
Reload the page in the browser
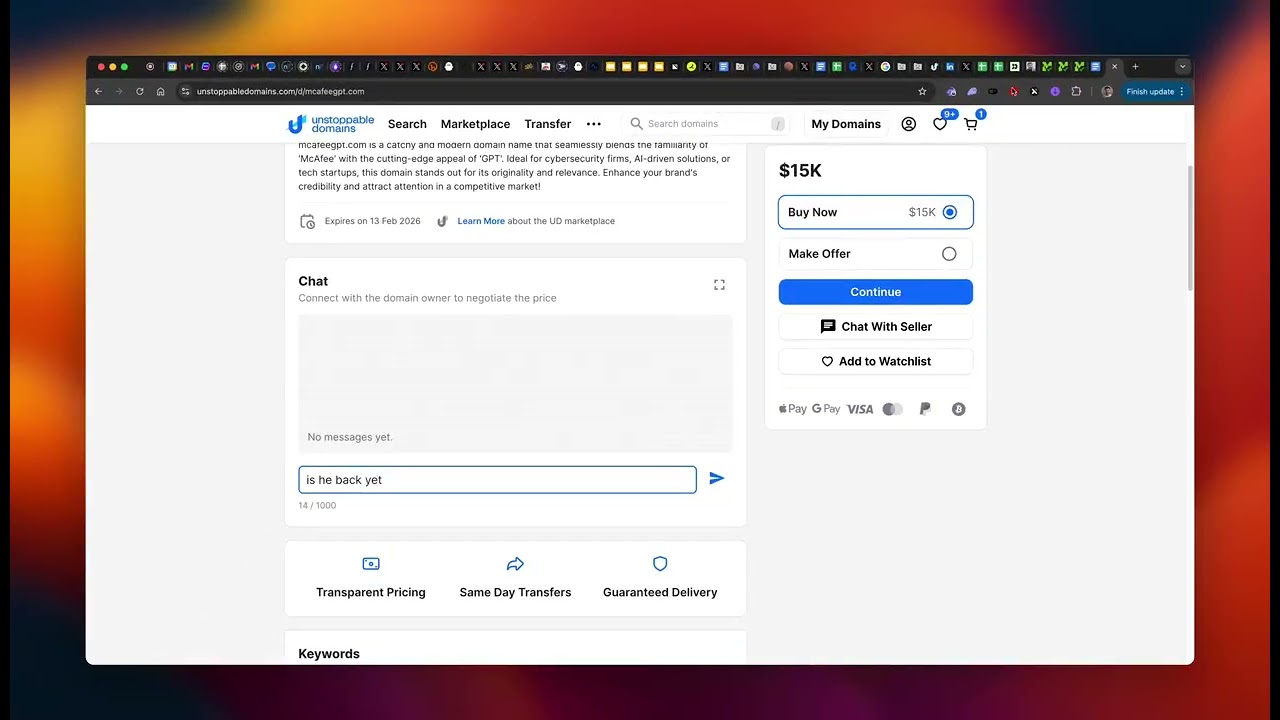pos(140,91)
